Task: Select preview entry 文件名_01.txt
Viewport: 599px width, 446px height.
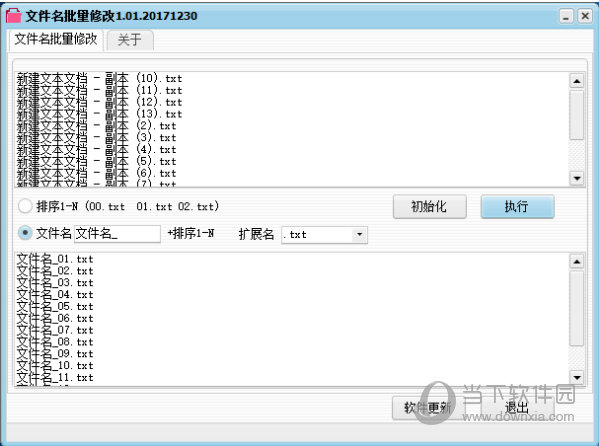Action: pyautogui.click(x=55, y=259)
